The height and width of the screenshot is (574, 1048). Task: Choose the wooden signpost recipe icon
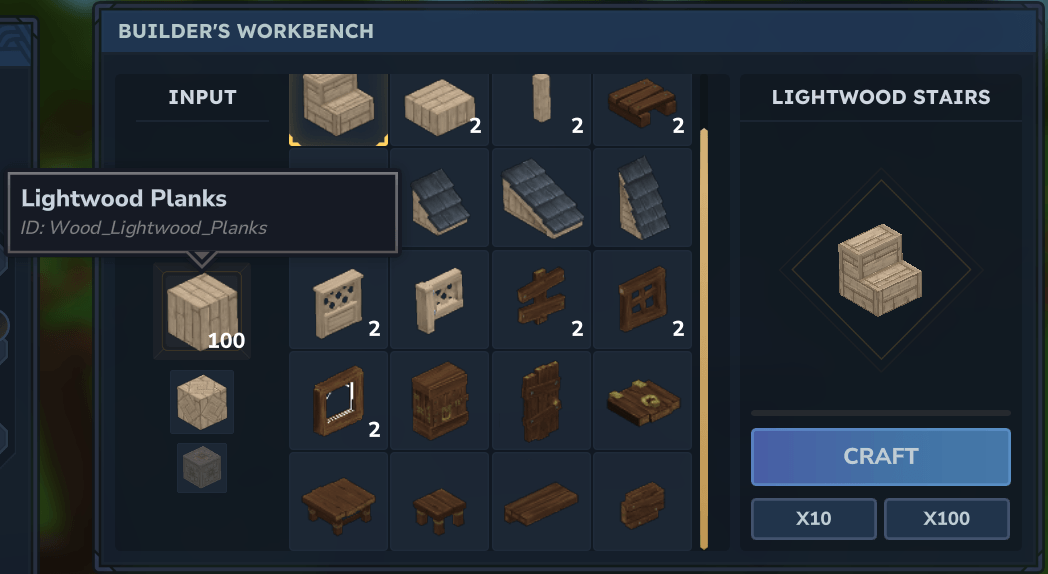point(541,299)
